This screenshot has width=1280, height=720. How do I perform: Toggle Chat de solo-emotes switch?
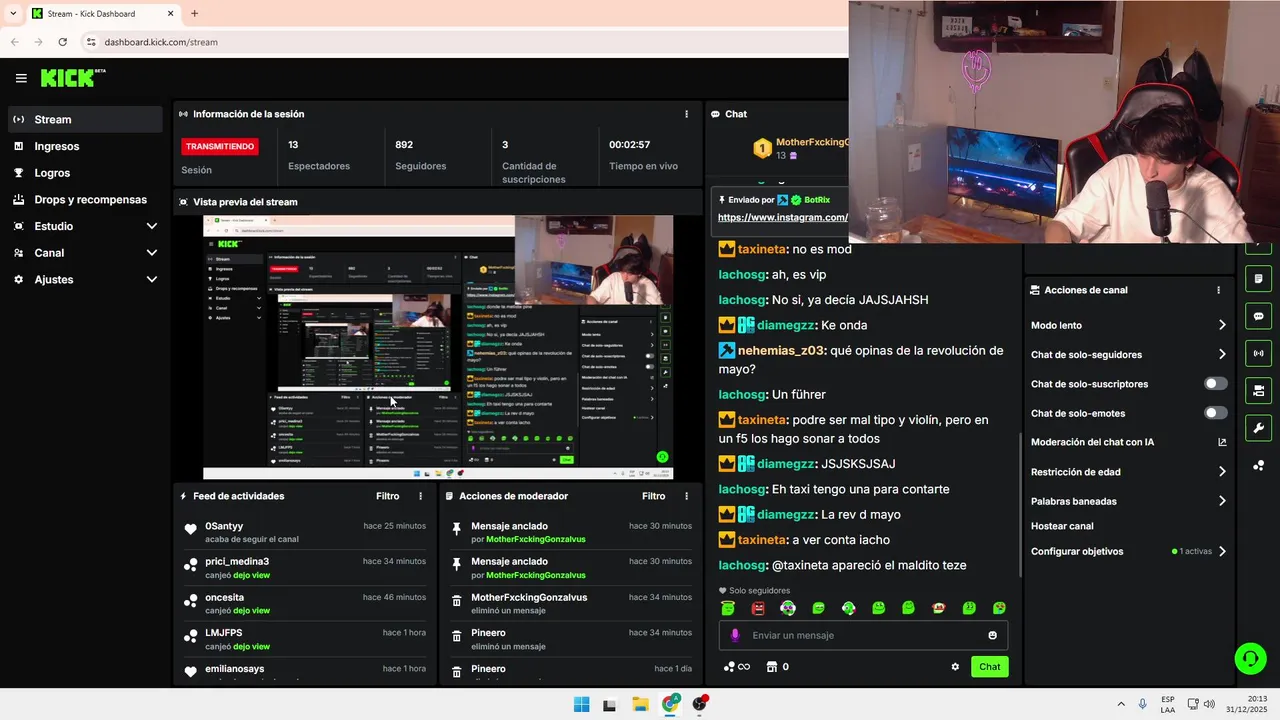pyautogui.click(x=1216, y=413)
